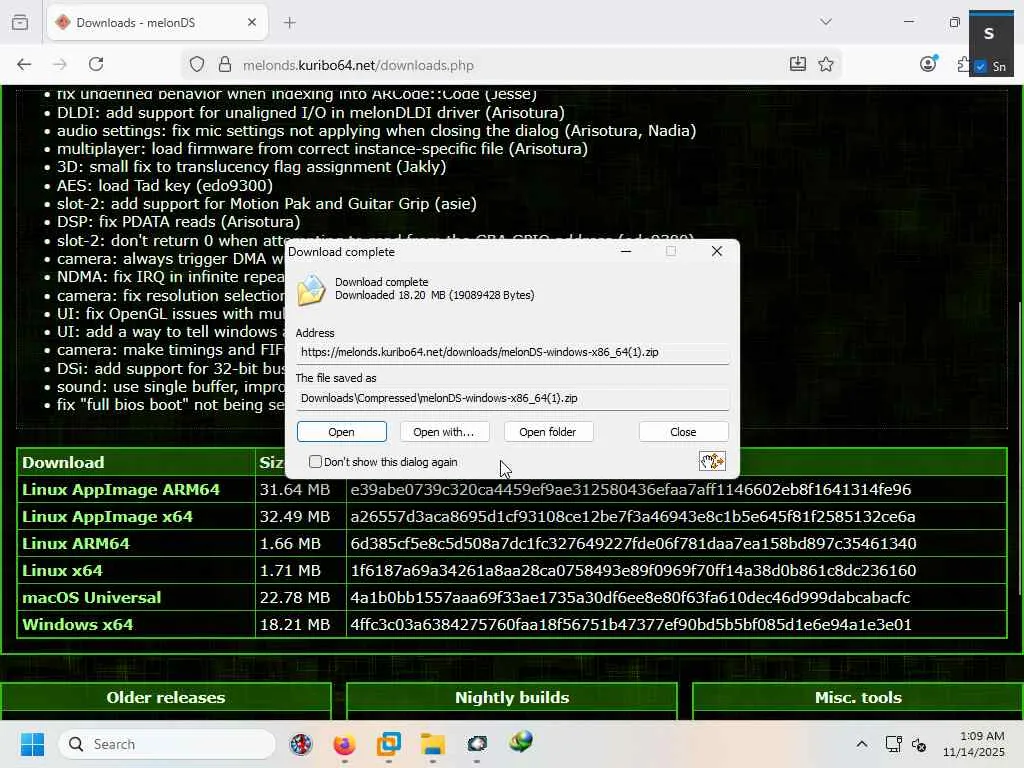
Task: Click the Download column header
Action: pos(63,462)
